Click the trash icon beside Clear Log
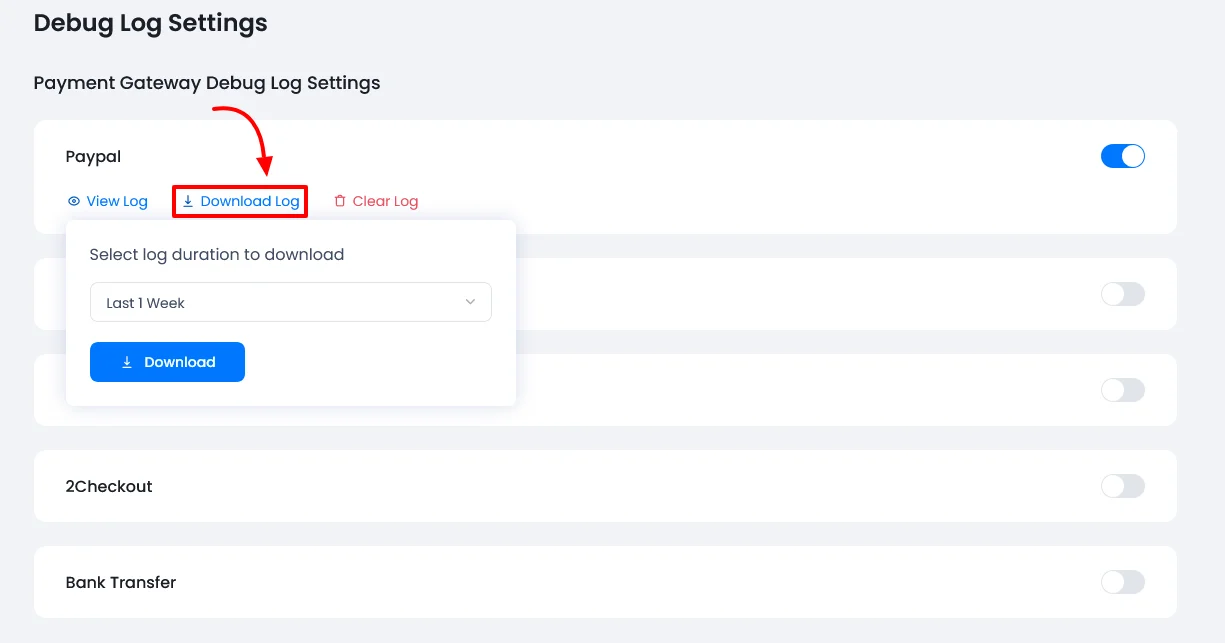 (340, 201)
